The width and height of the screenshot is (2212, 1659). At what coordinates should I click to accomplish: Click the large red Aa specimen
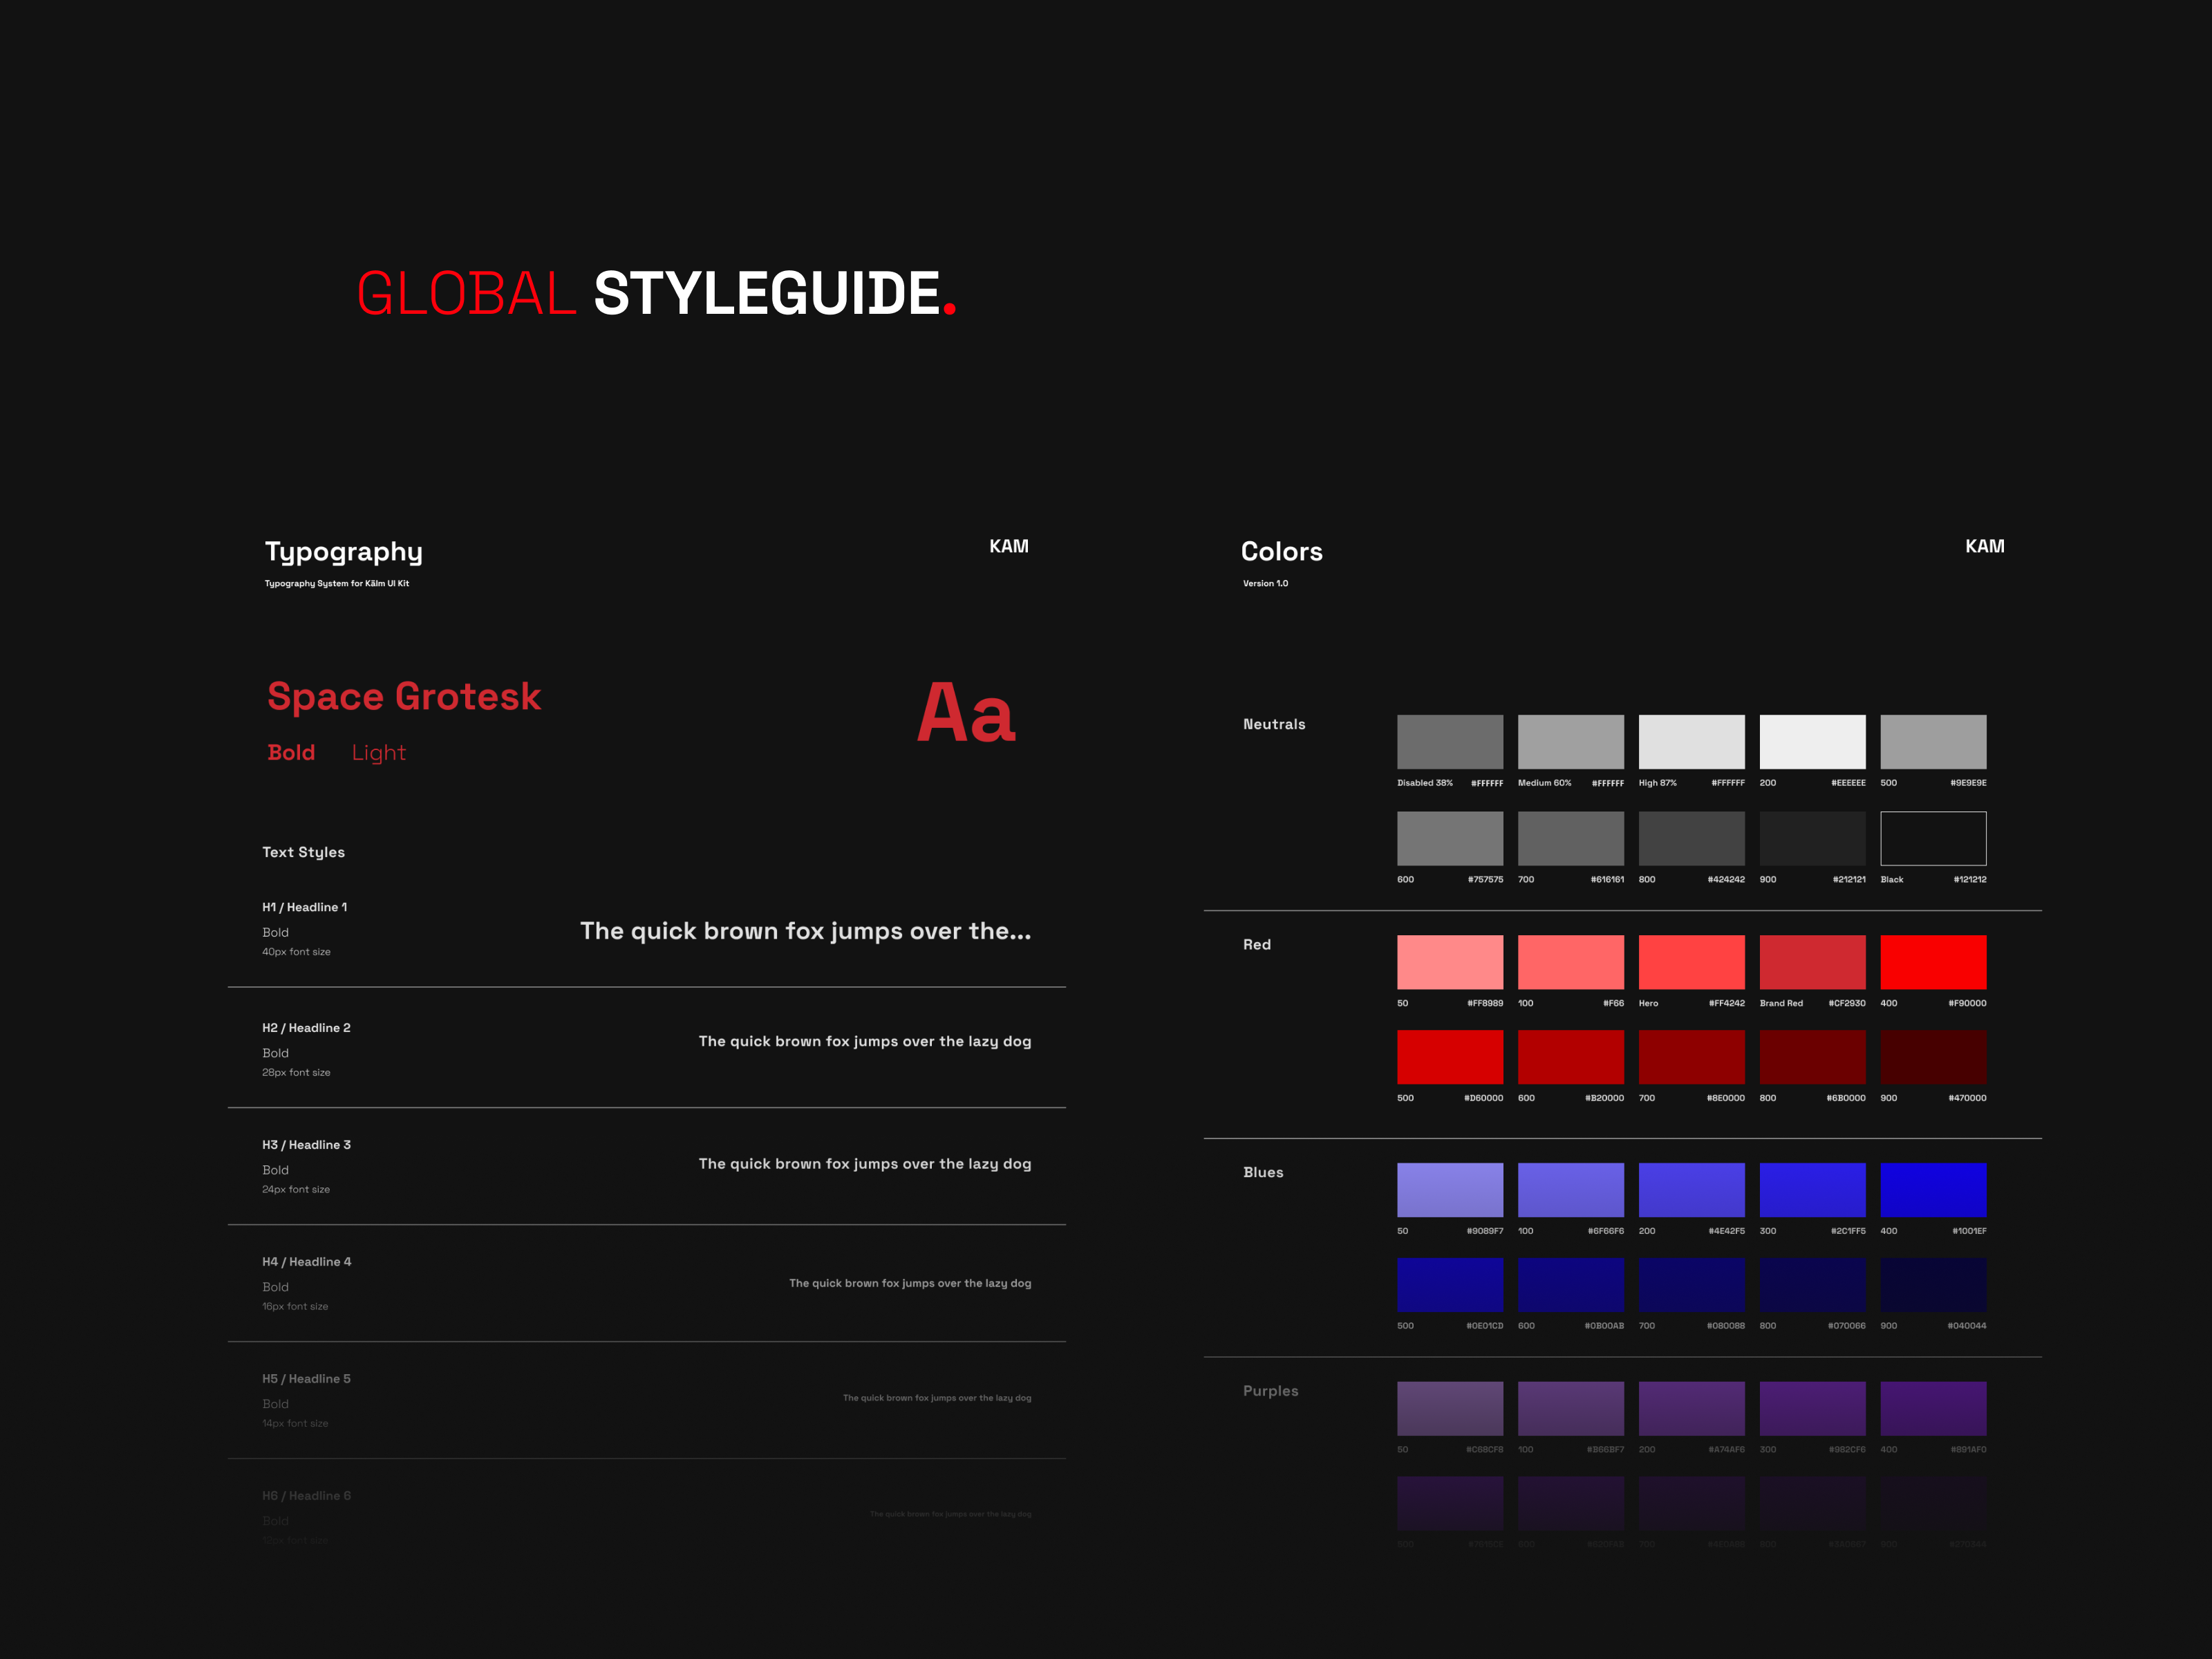point(966,713)
